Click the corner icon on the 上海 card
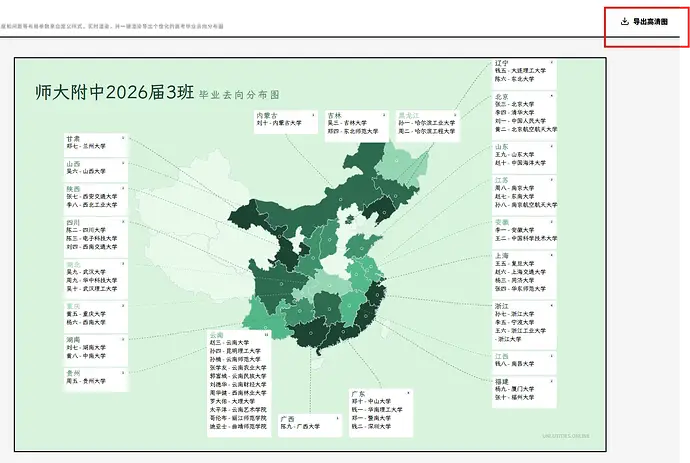The width and height of the screenshot is (690, 463). (x=551, y=255)
